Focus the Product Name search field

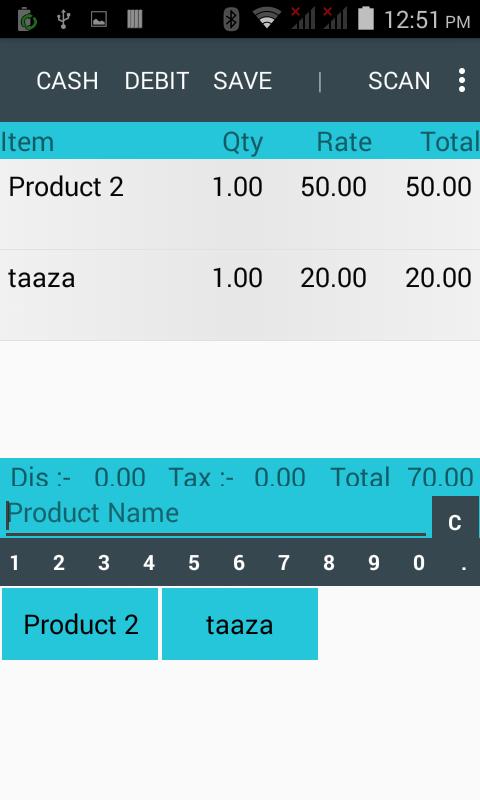tap(216, 515)
